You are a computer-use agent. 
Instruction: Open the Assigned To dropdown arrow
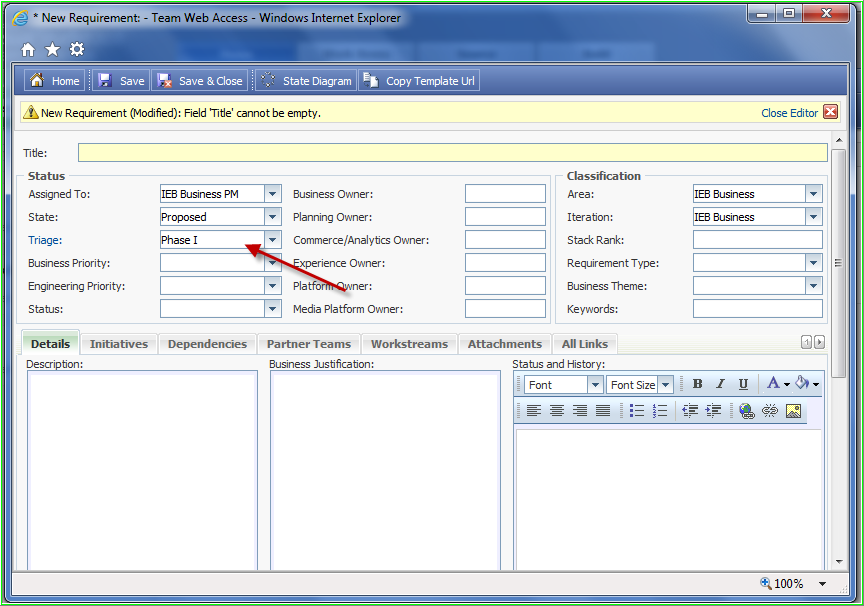(x=273, y=194)
